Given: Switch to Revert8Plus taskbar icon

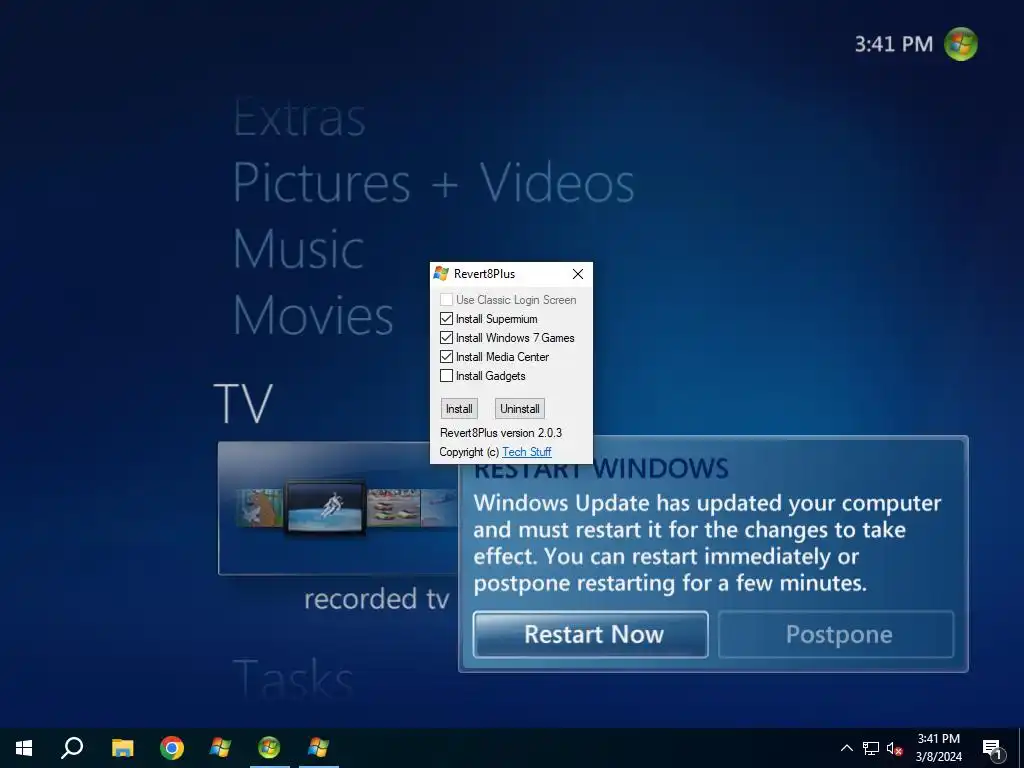Looking at the screenshot, I should point(318,748).
